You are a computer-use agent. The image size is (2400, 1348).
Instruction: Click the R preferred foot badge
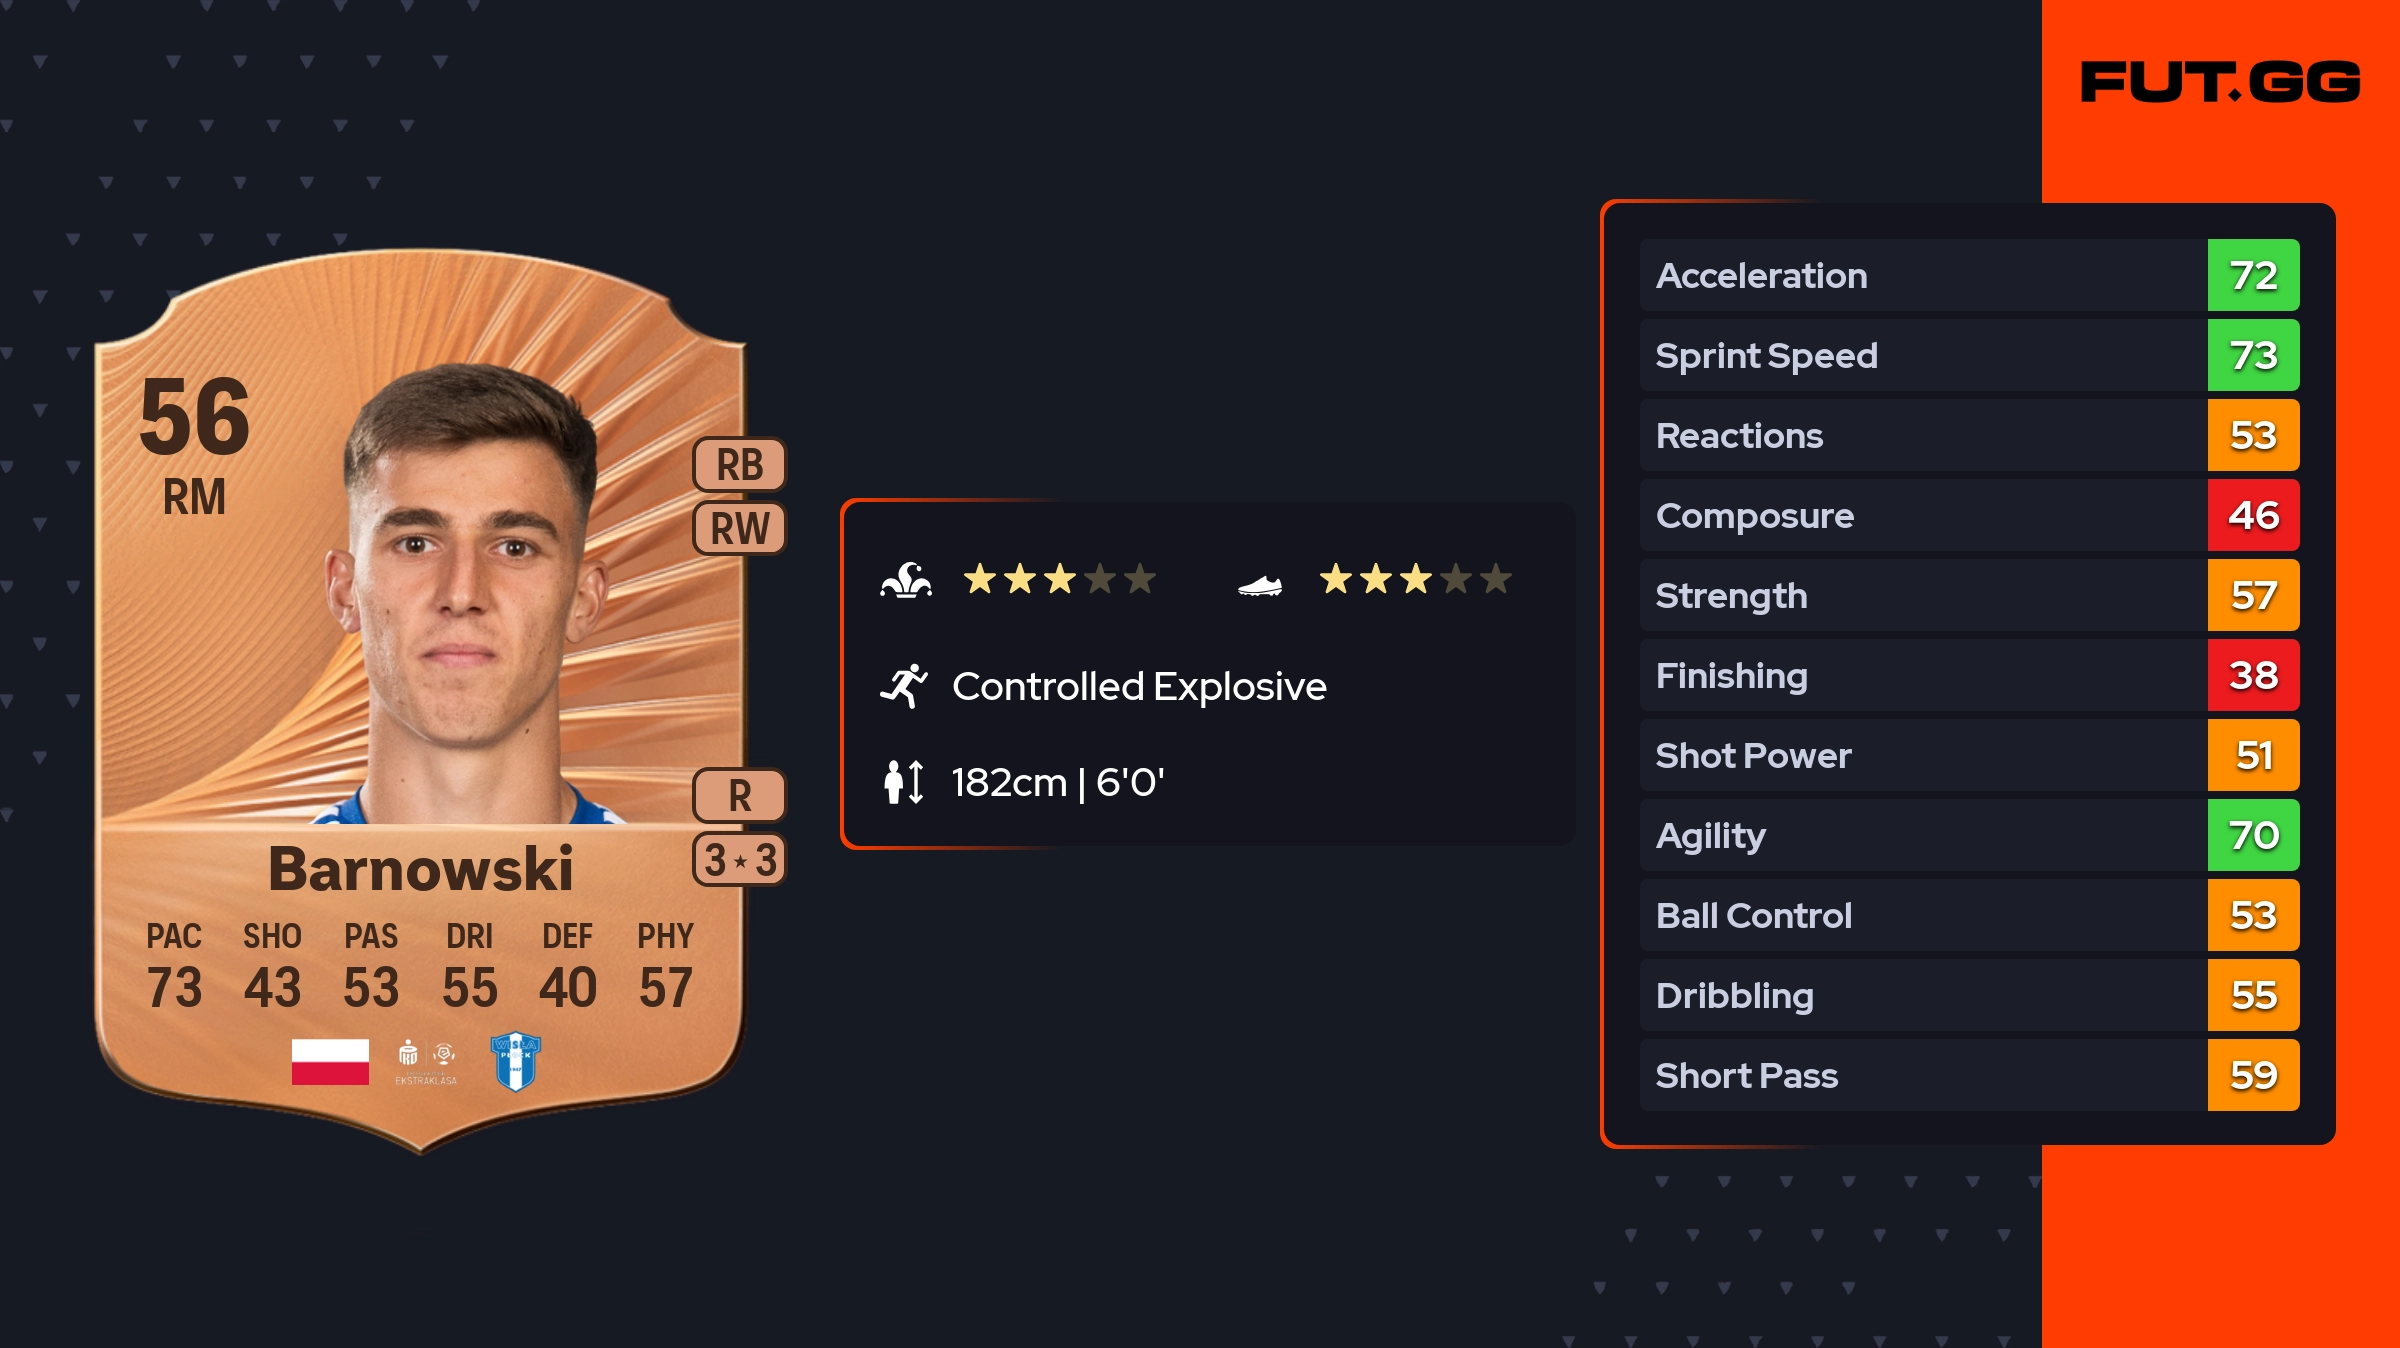pos(740,796)
